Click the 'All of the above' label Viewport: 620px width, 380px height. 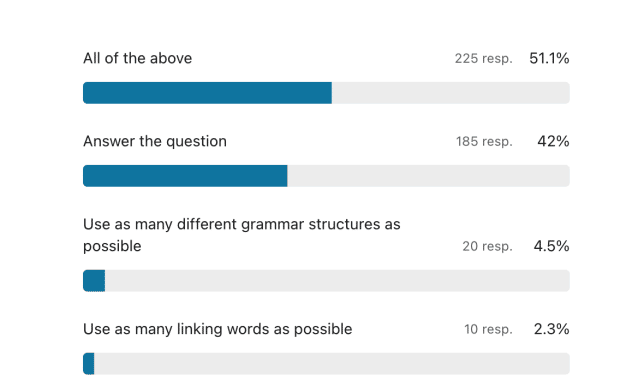coord(137,58)
